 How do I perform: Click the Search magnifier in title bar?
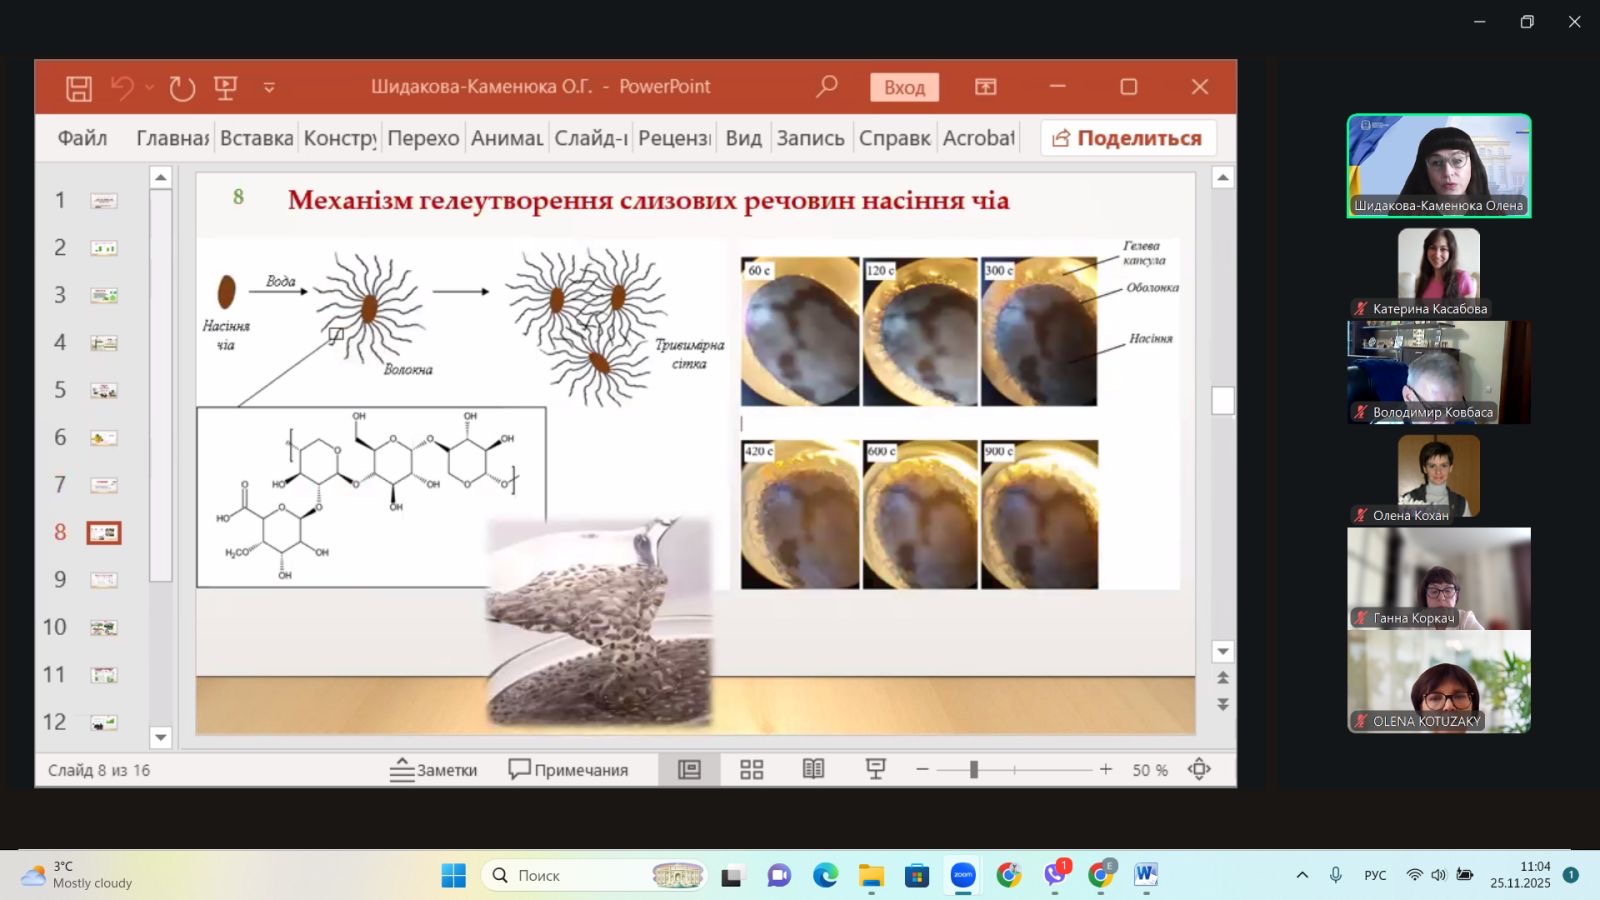tap(826, 87)
